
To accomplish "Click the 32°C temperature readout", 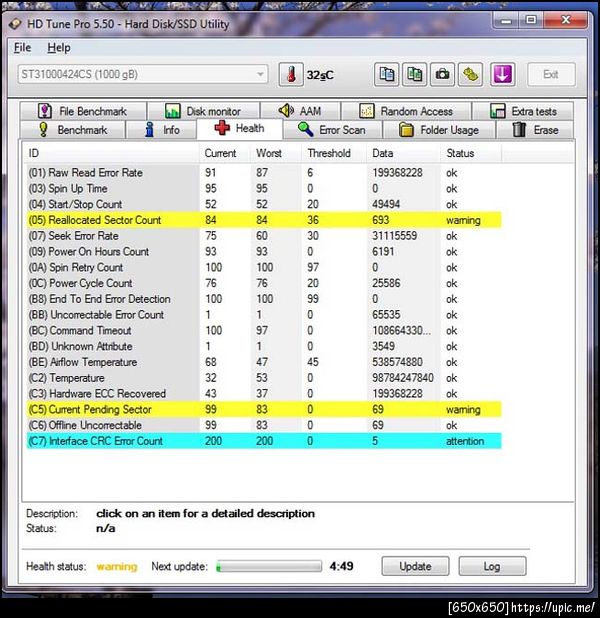I will pyautogui.click(x=320, y=75).
